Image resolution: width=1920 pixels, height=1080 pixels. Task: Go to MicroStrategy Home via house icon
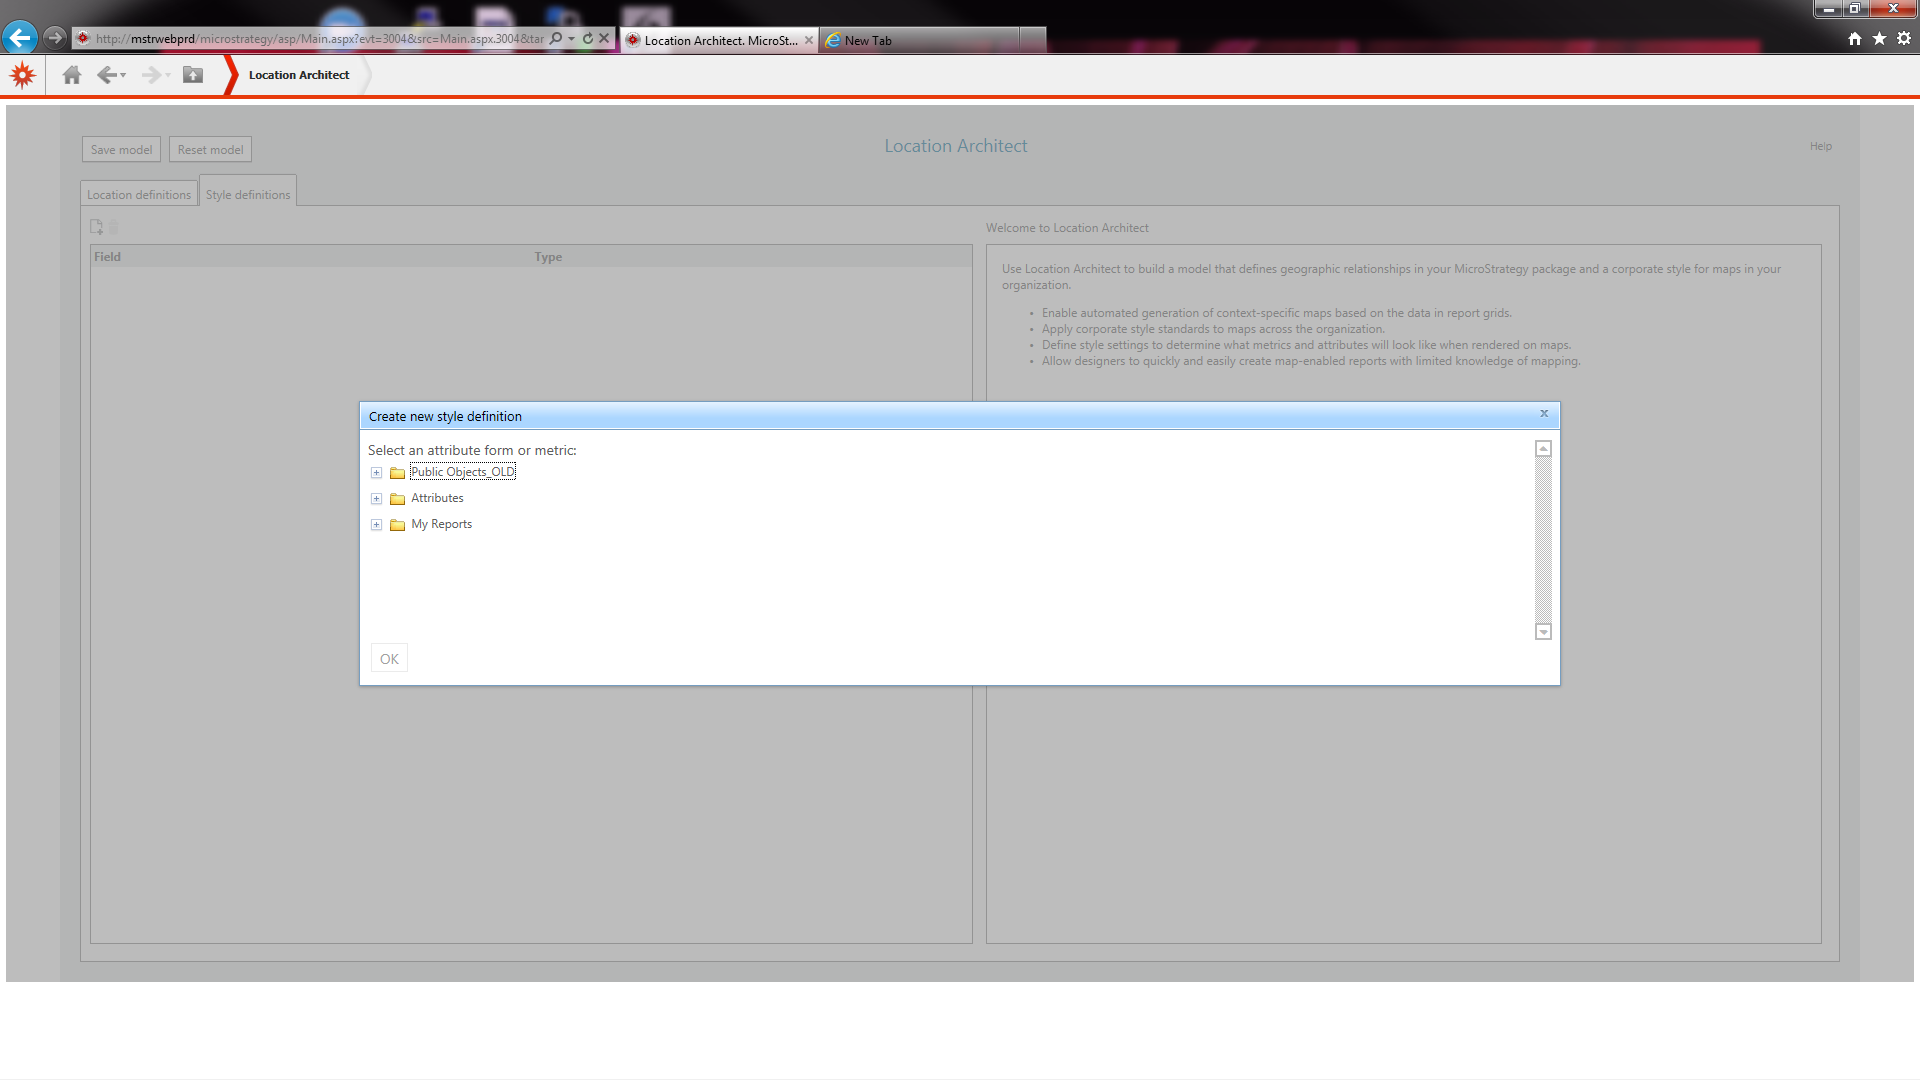click(72, 75)
